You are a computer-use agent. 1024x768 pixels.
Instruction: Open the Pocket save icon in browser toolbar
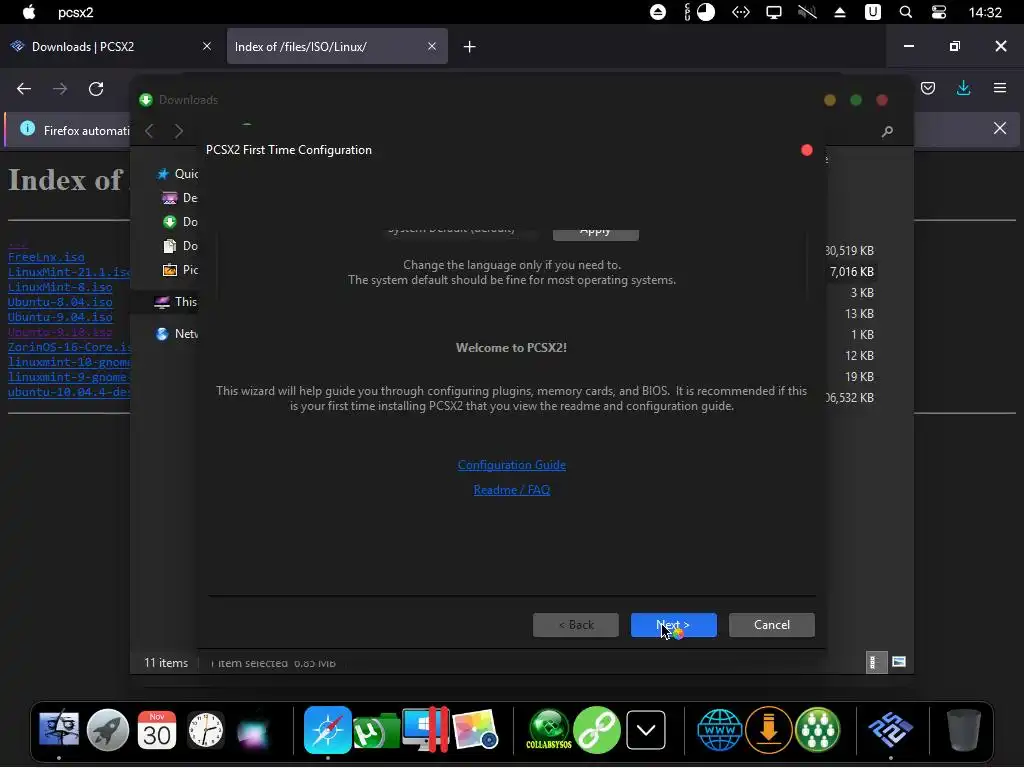[x=928, y=88]
